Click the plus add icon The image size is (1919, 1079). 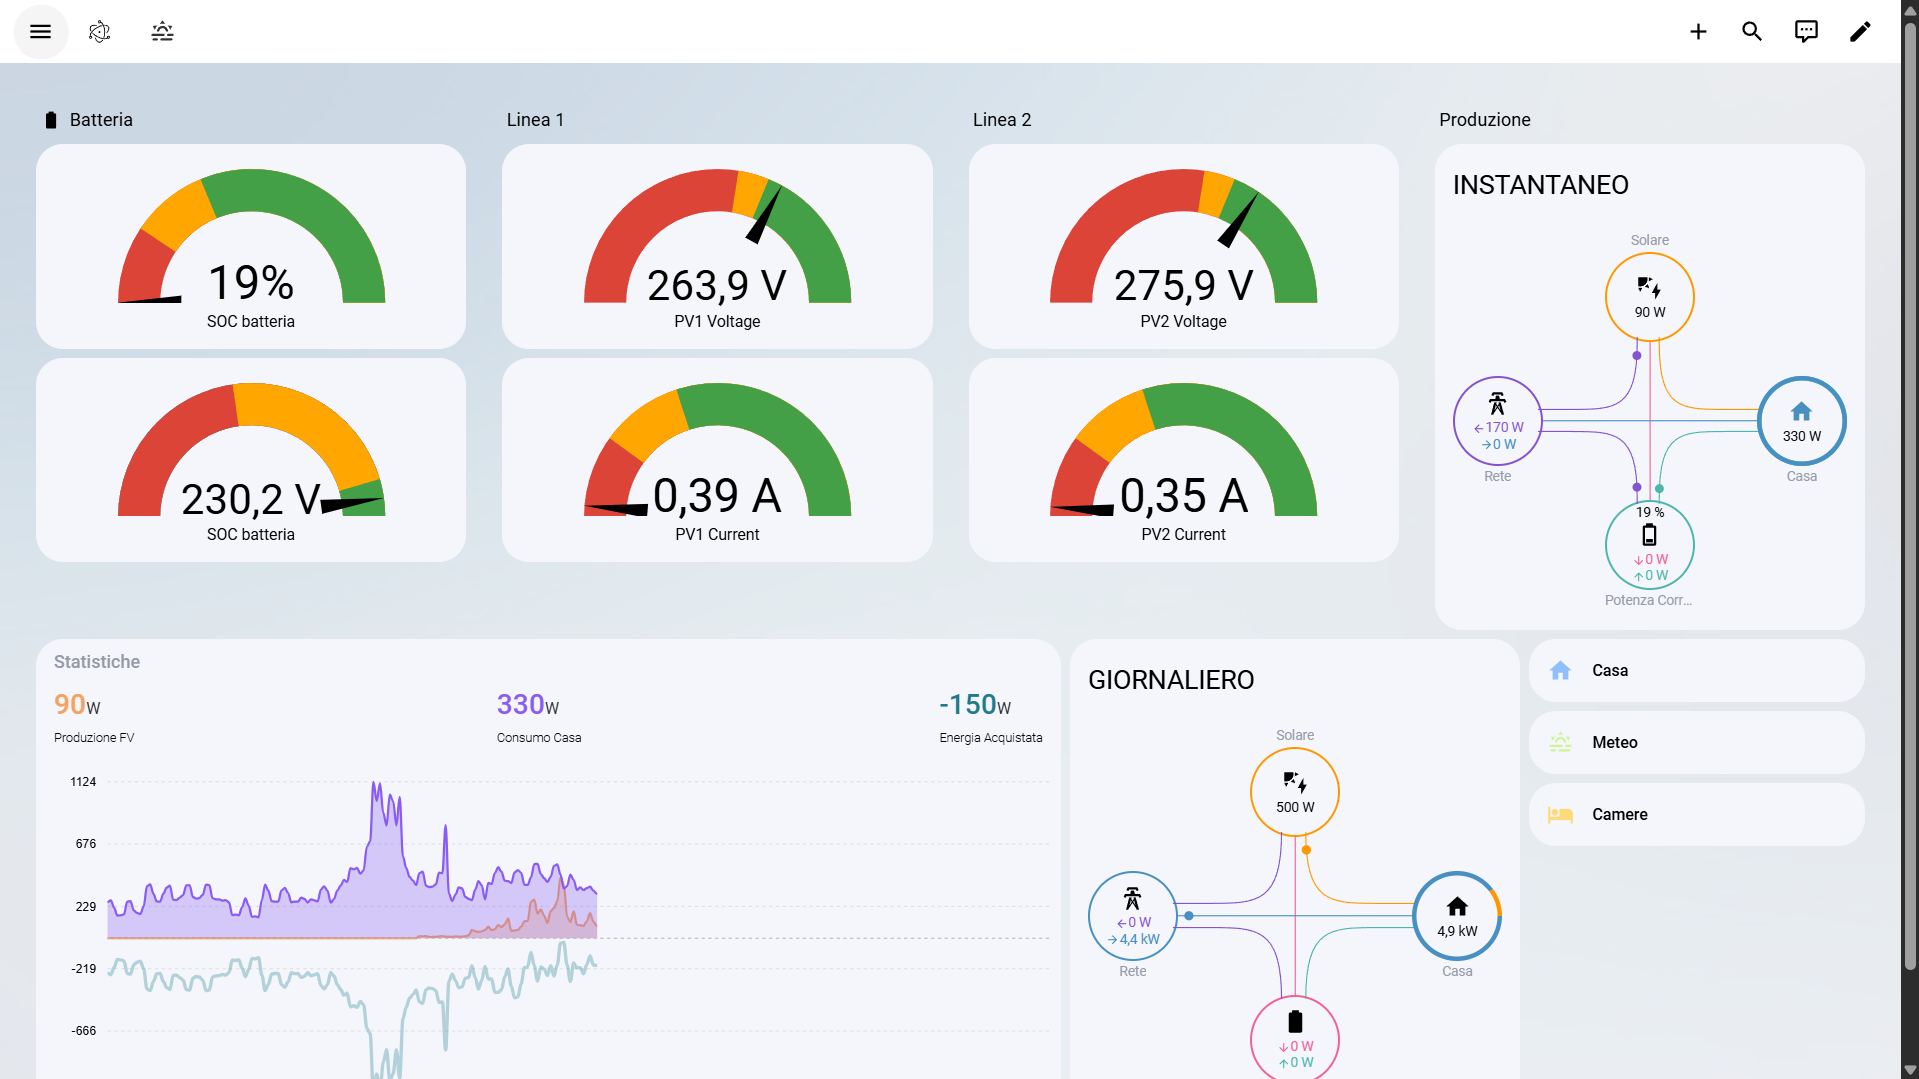pyautogui.click(x=1698, y=32)
